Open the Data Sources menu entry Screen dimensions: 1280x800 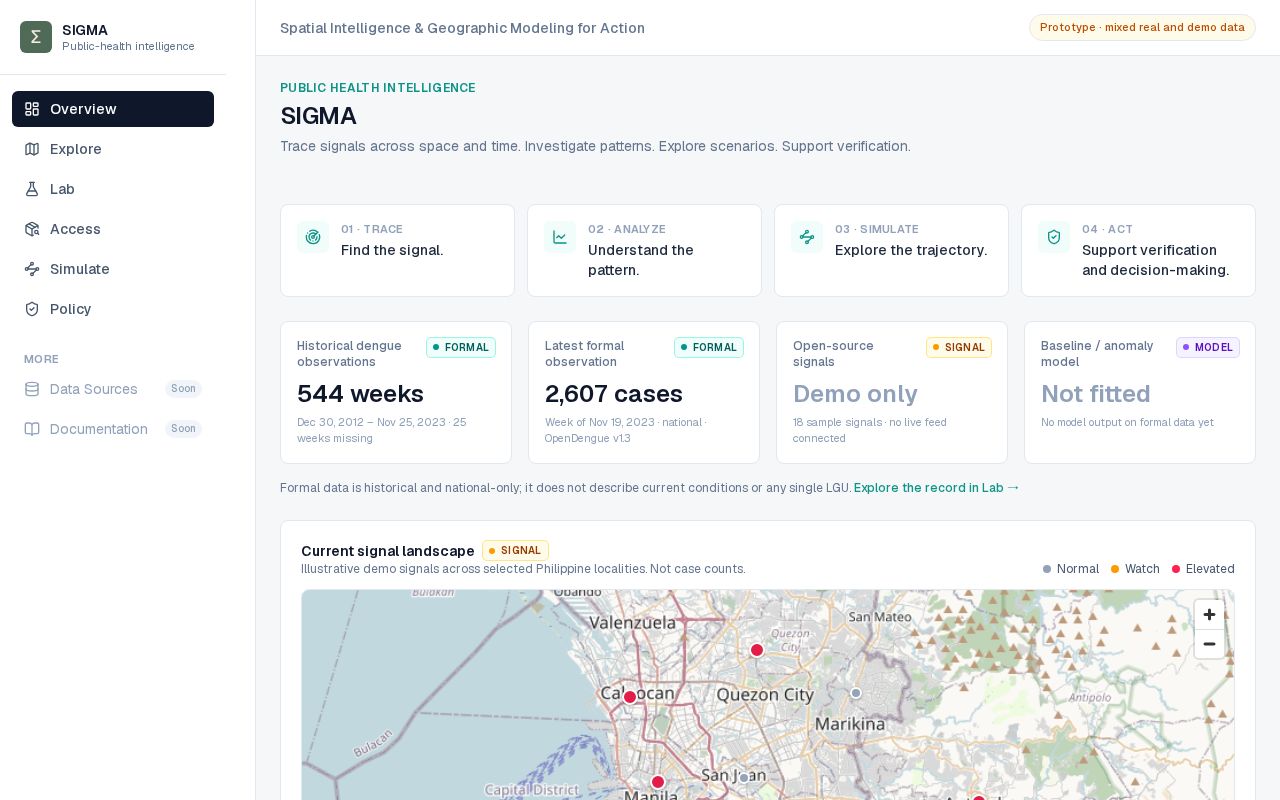(x=113, y=389)
